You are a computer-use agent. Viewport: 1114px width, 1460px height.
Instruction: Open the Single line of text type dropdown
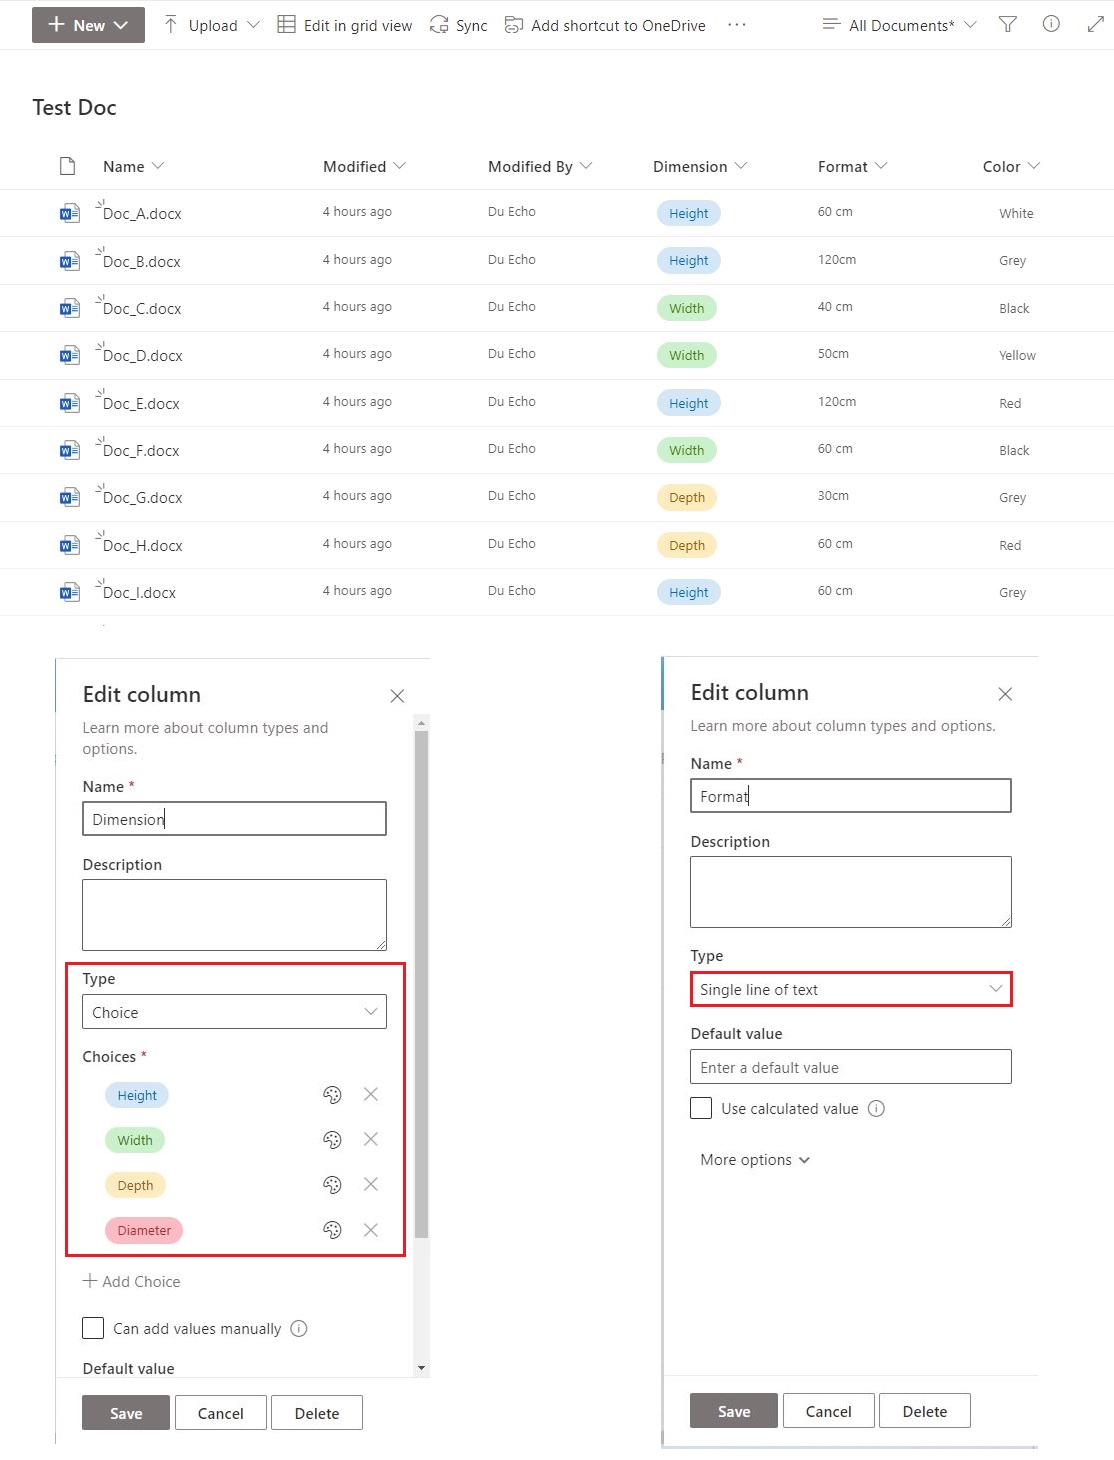[x=850, y=989]
